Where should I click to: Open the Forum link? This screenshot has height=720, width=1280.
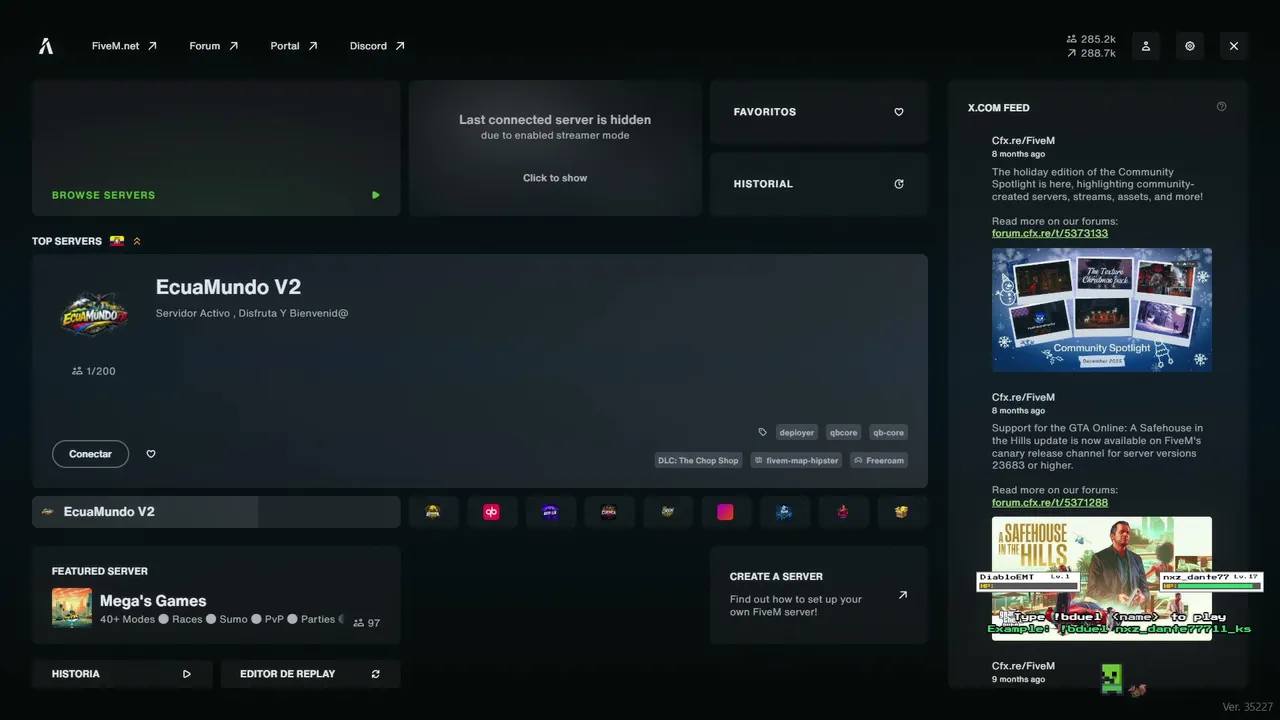click(214, 46)
